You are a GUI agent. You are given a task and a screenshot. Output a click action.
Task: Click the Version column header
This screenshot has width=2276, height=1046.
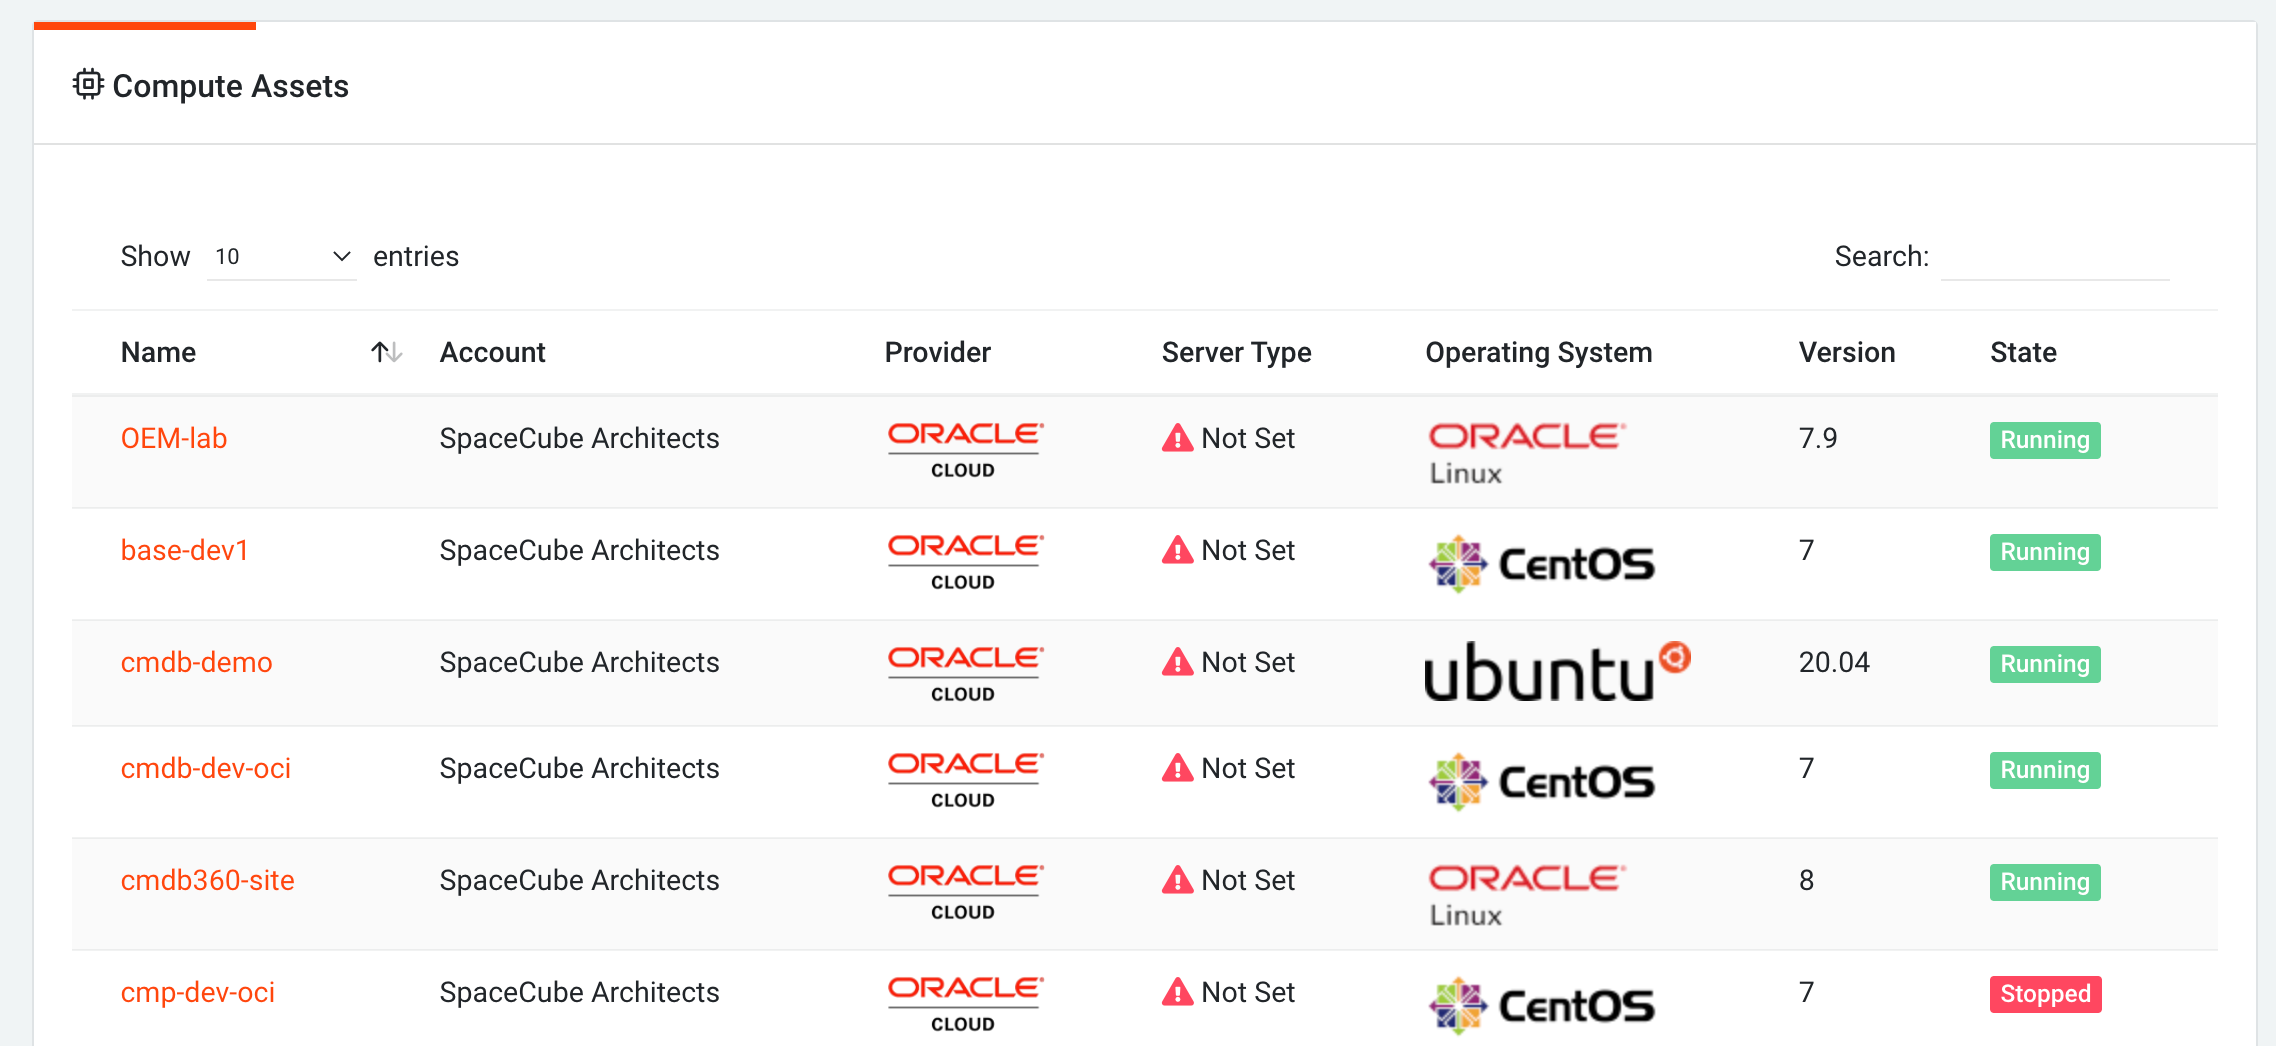1847,352
